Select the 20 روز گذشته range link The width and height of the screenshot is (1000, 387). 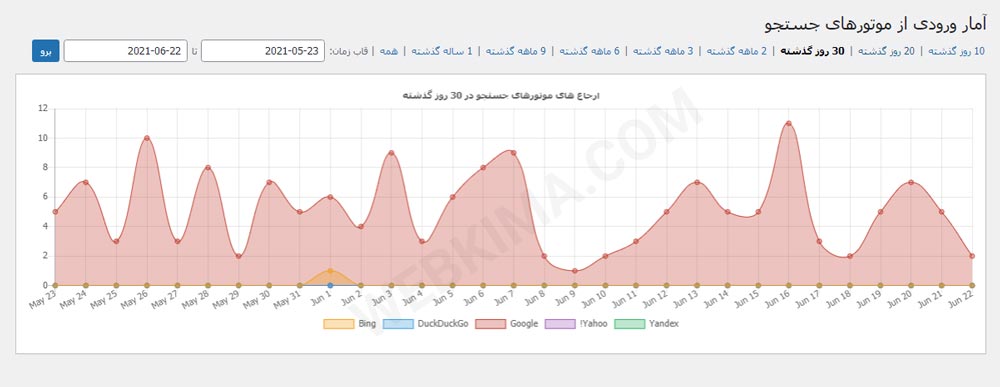(x=886, y=51)
